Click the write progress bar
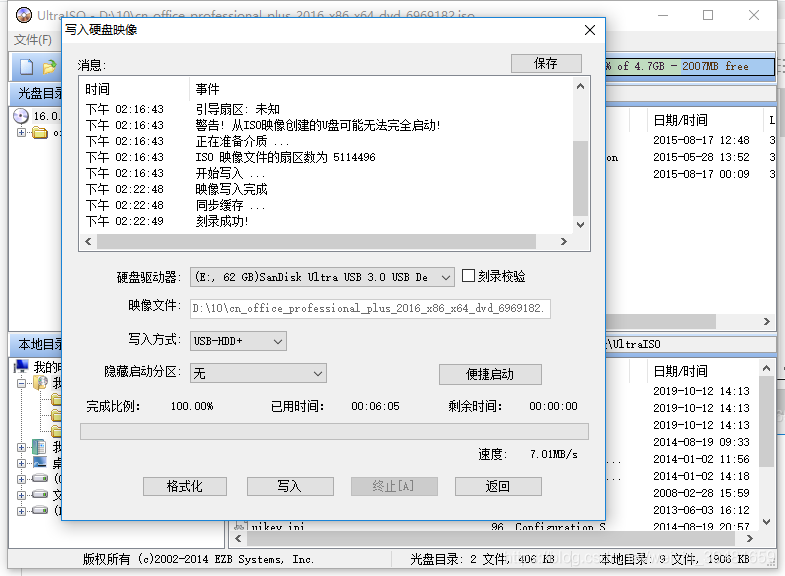The width and height of the screenshot is (785, 576). point(334,431)
